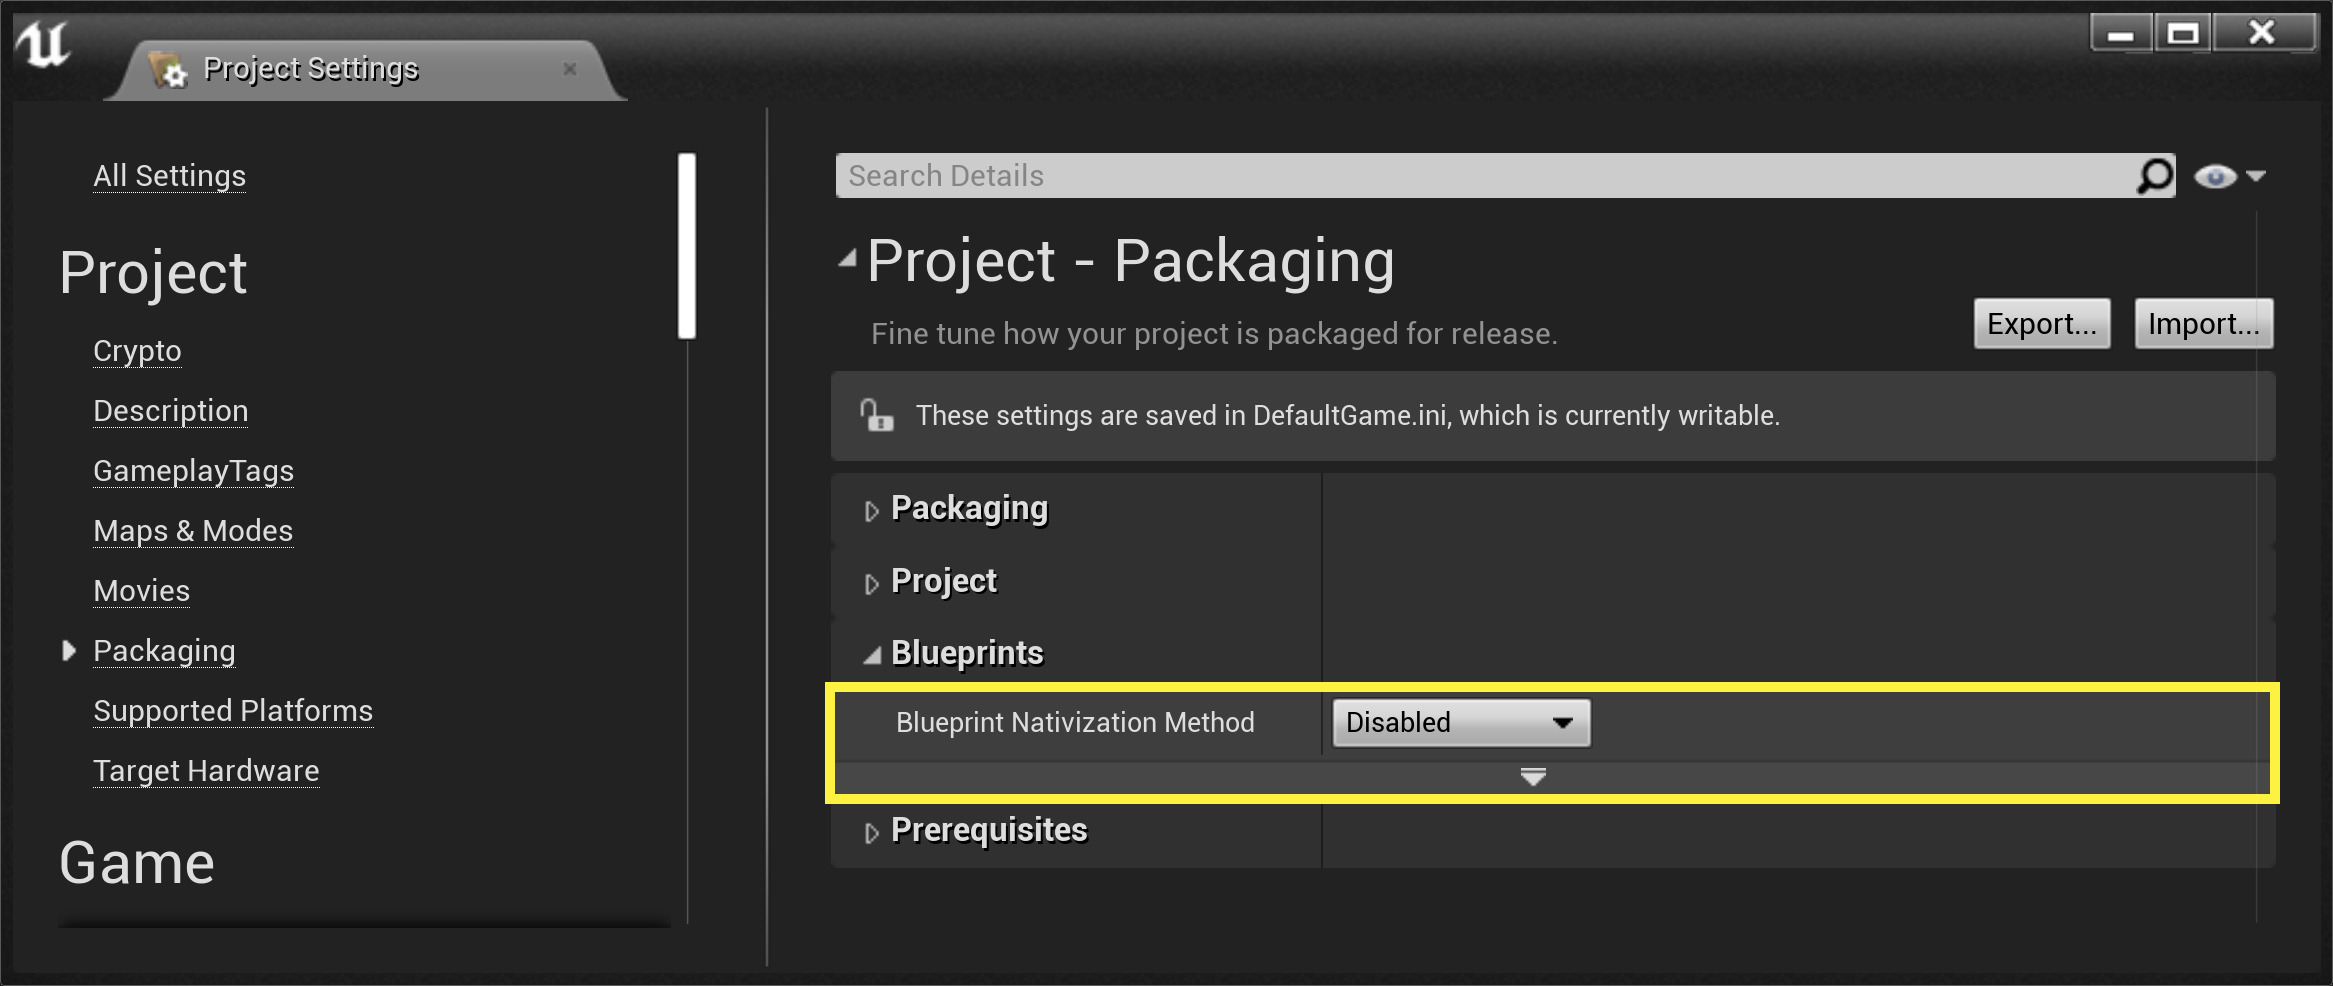This screenshot has width=2333, height=986.
Task: Click the search magnifying glass icon
Action: coord(2154,176)
